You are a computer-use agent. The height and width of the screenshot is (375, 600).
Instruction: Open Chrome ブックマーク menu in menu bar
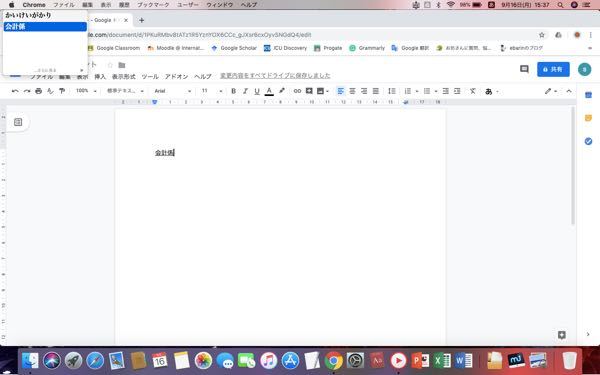pyautogui.click(x=153, y=5)
